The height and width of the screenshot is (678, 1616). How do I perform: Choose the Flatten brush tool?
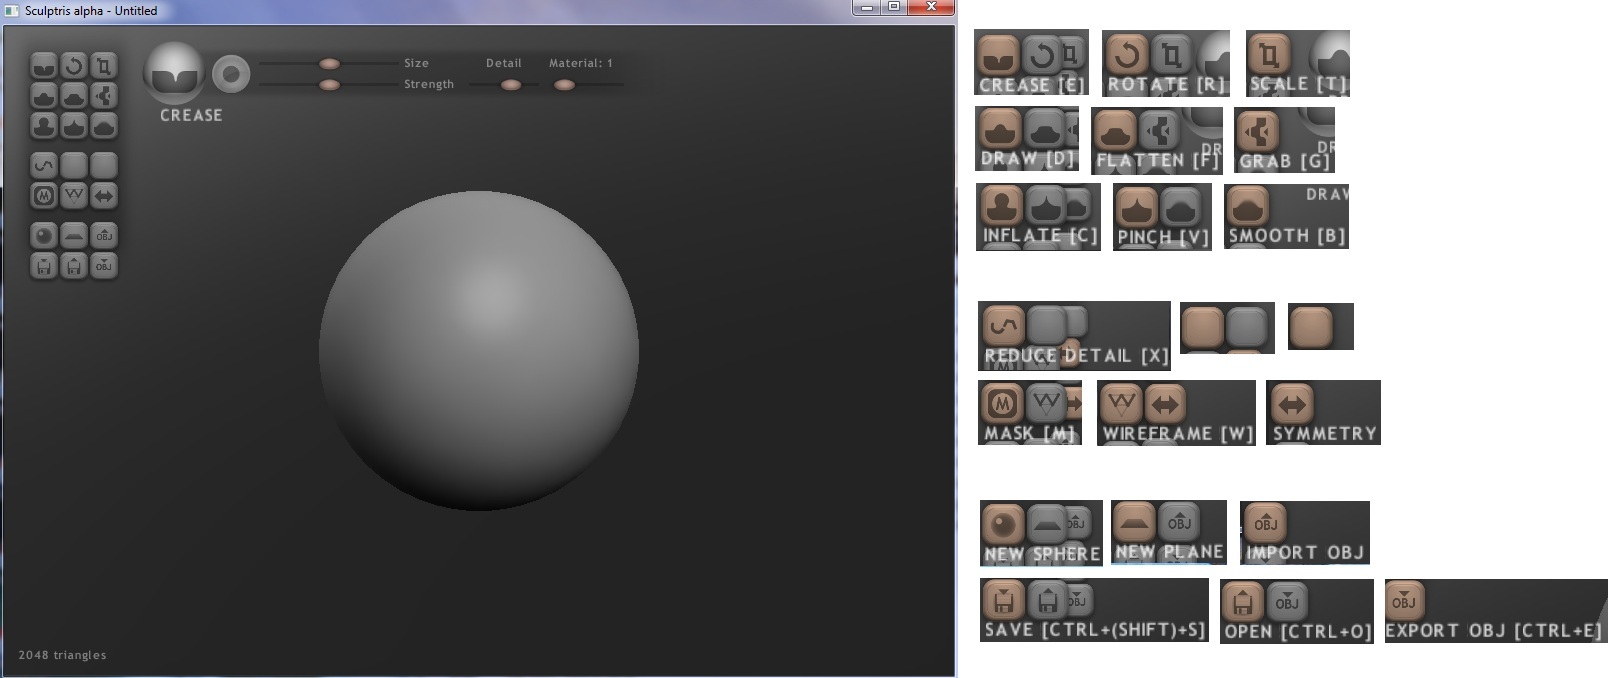click(74, 96)
